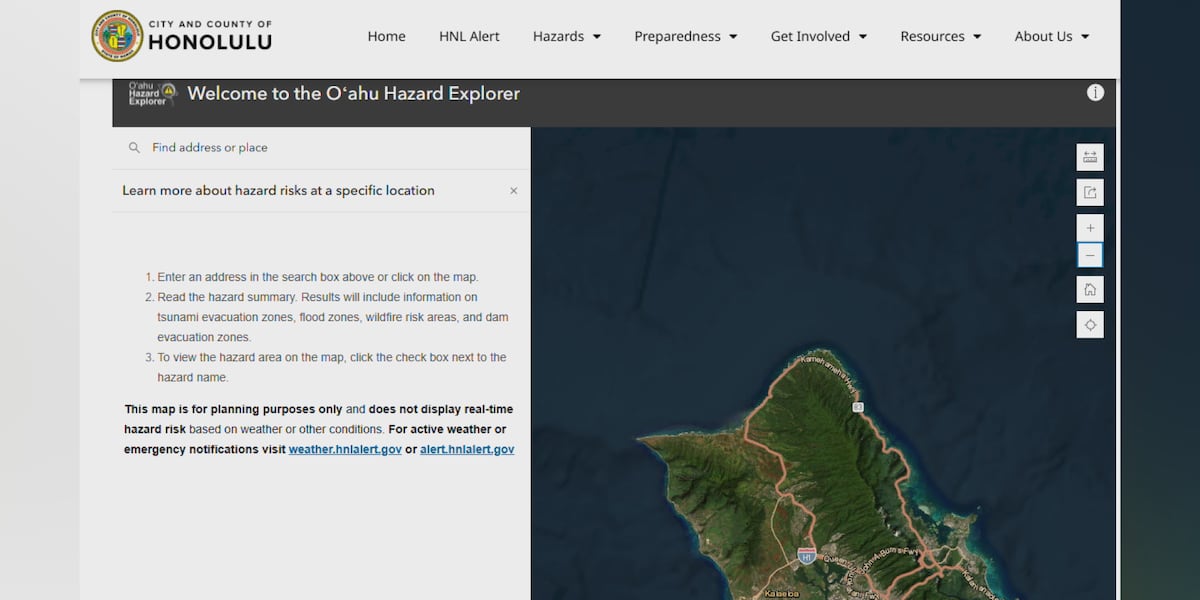Reset map to default home view
The width and height of the screenshot is (1200, 600).
(x=1090, y=290)
